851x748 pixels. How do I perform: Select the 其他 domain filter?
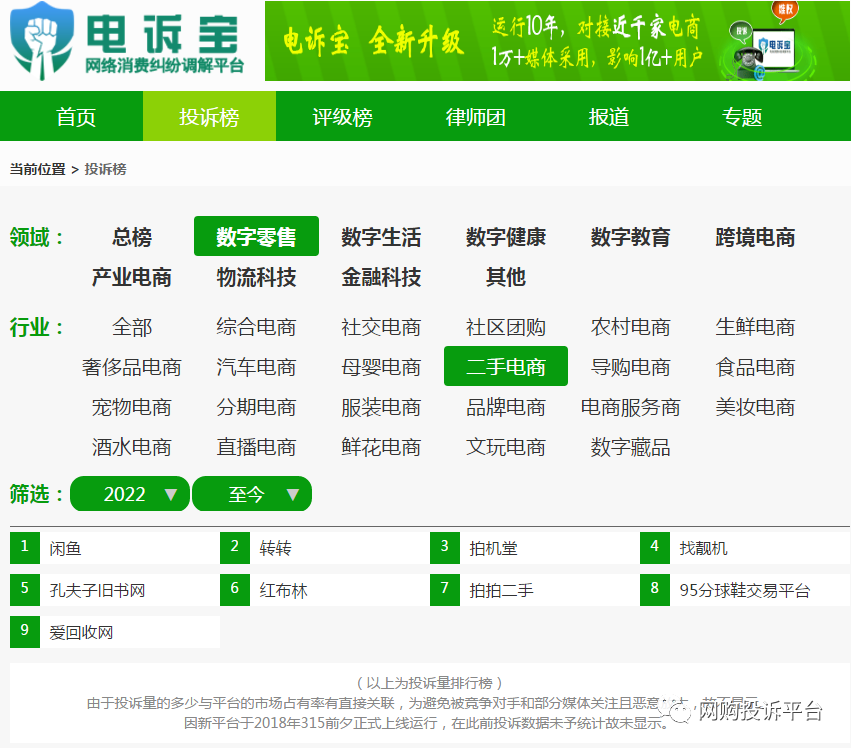click(x=506, y=277)
